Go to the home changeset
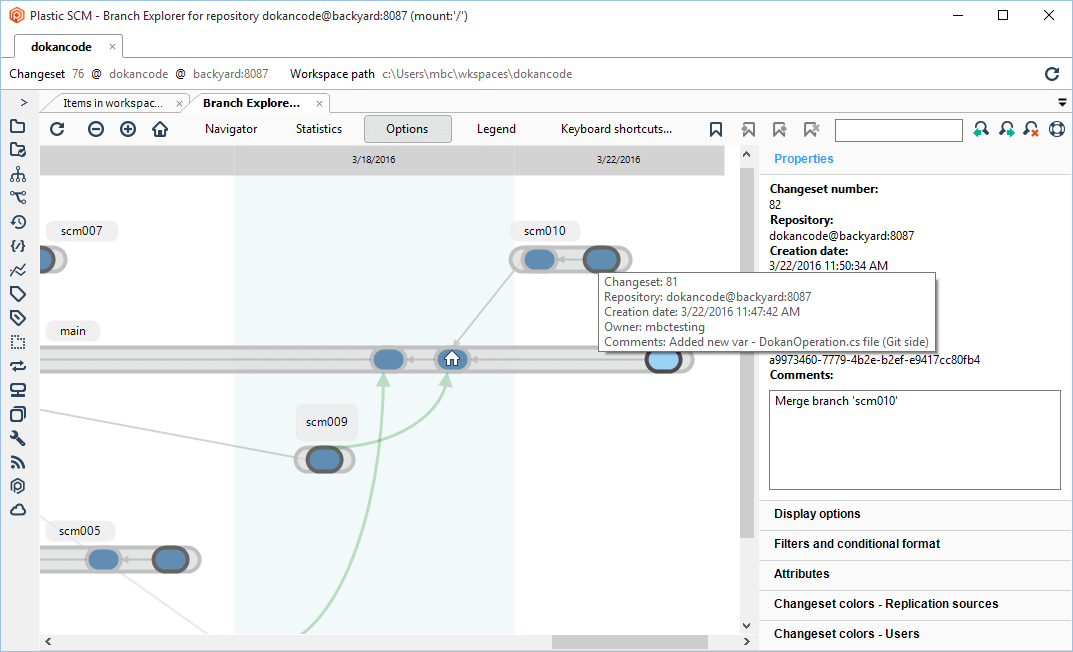 pos(160,129)
